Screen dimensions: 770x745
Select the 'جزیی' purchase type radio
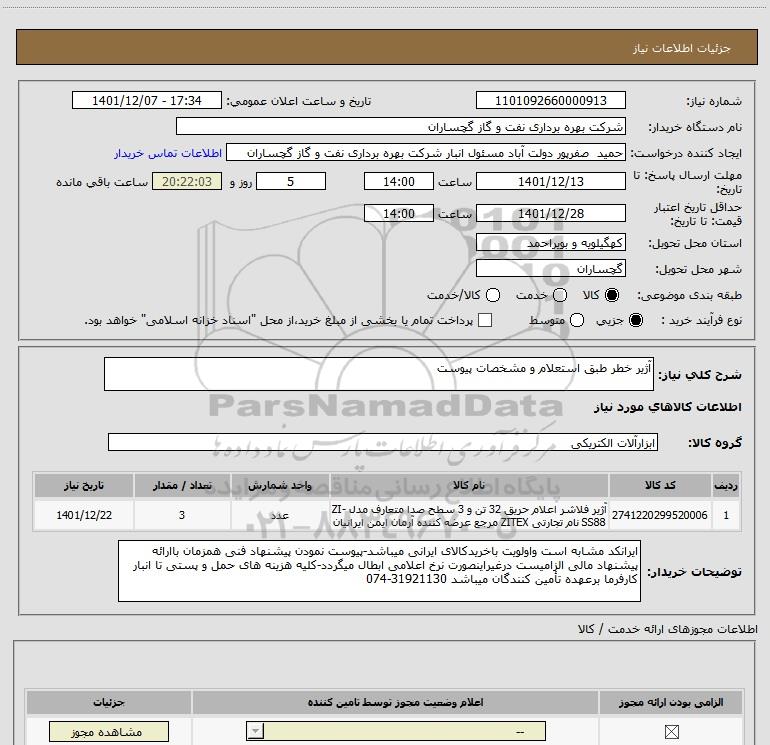tap(636, 320)
